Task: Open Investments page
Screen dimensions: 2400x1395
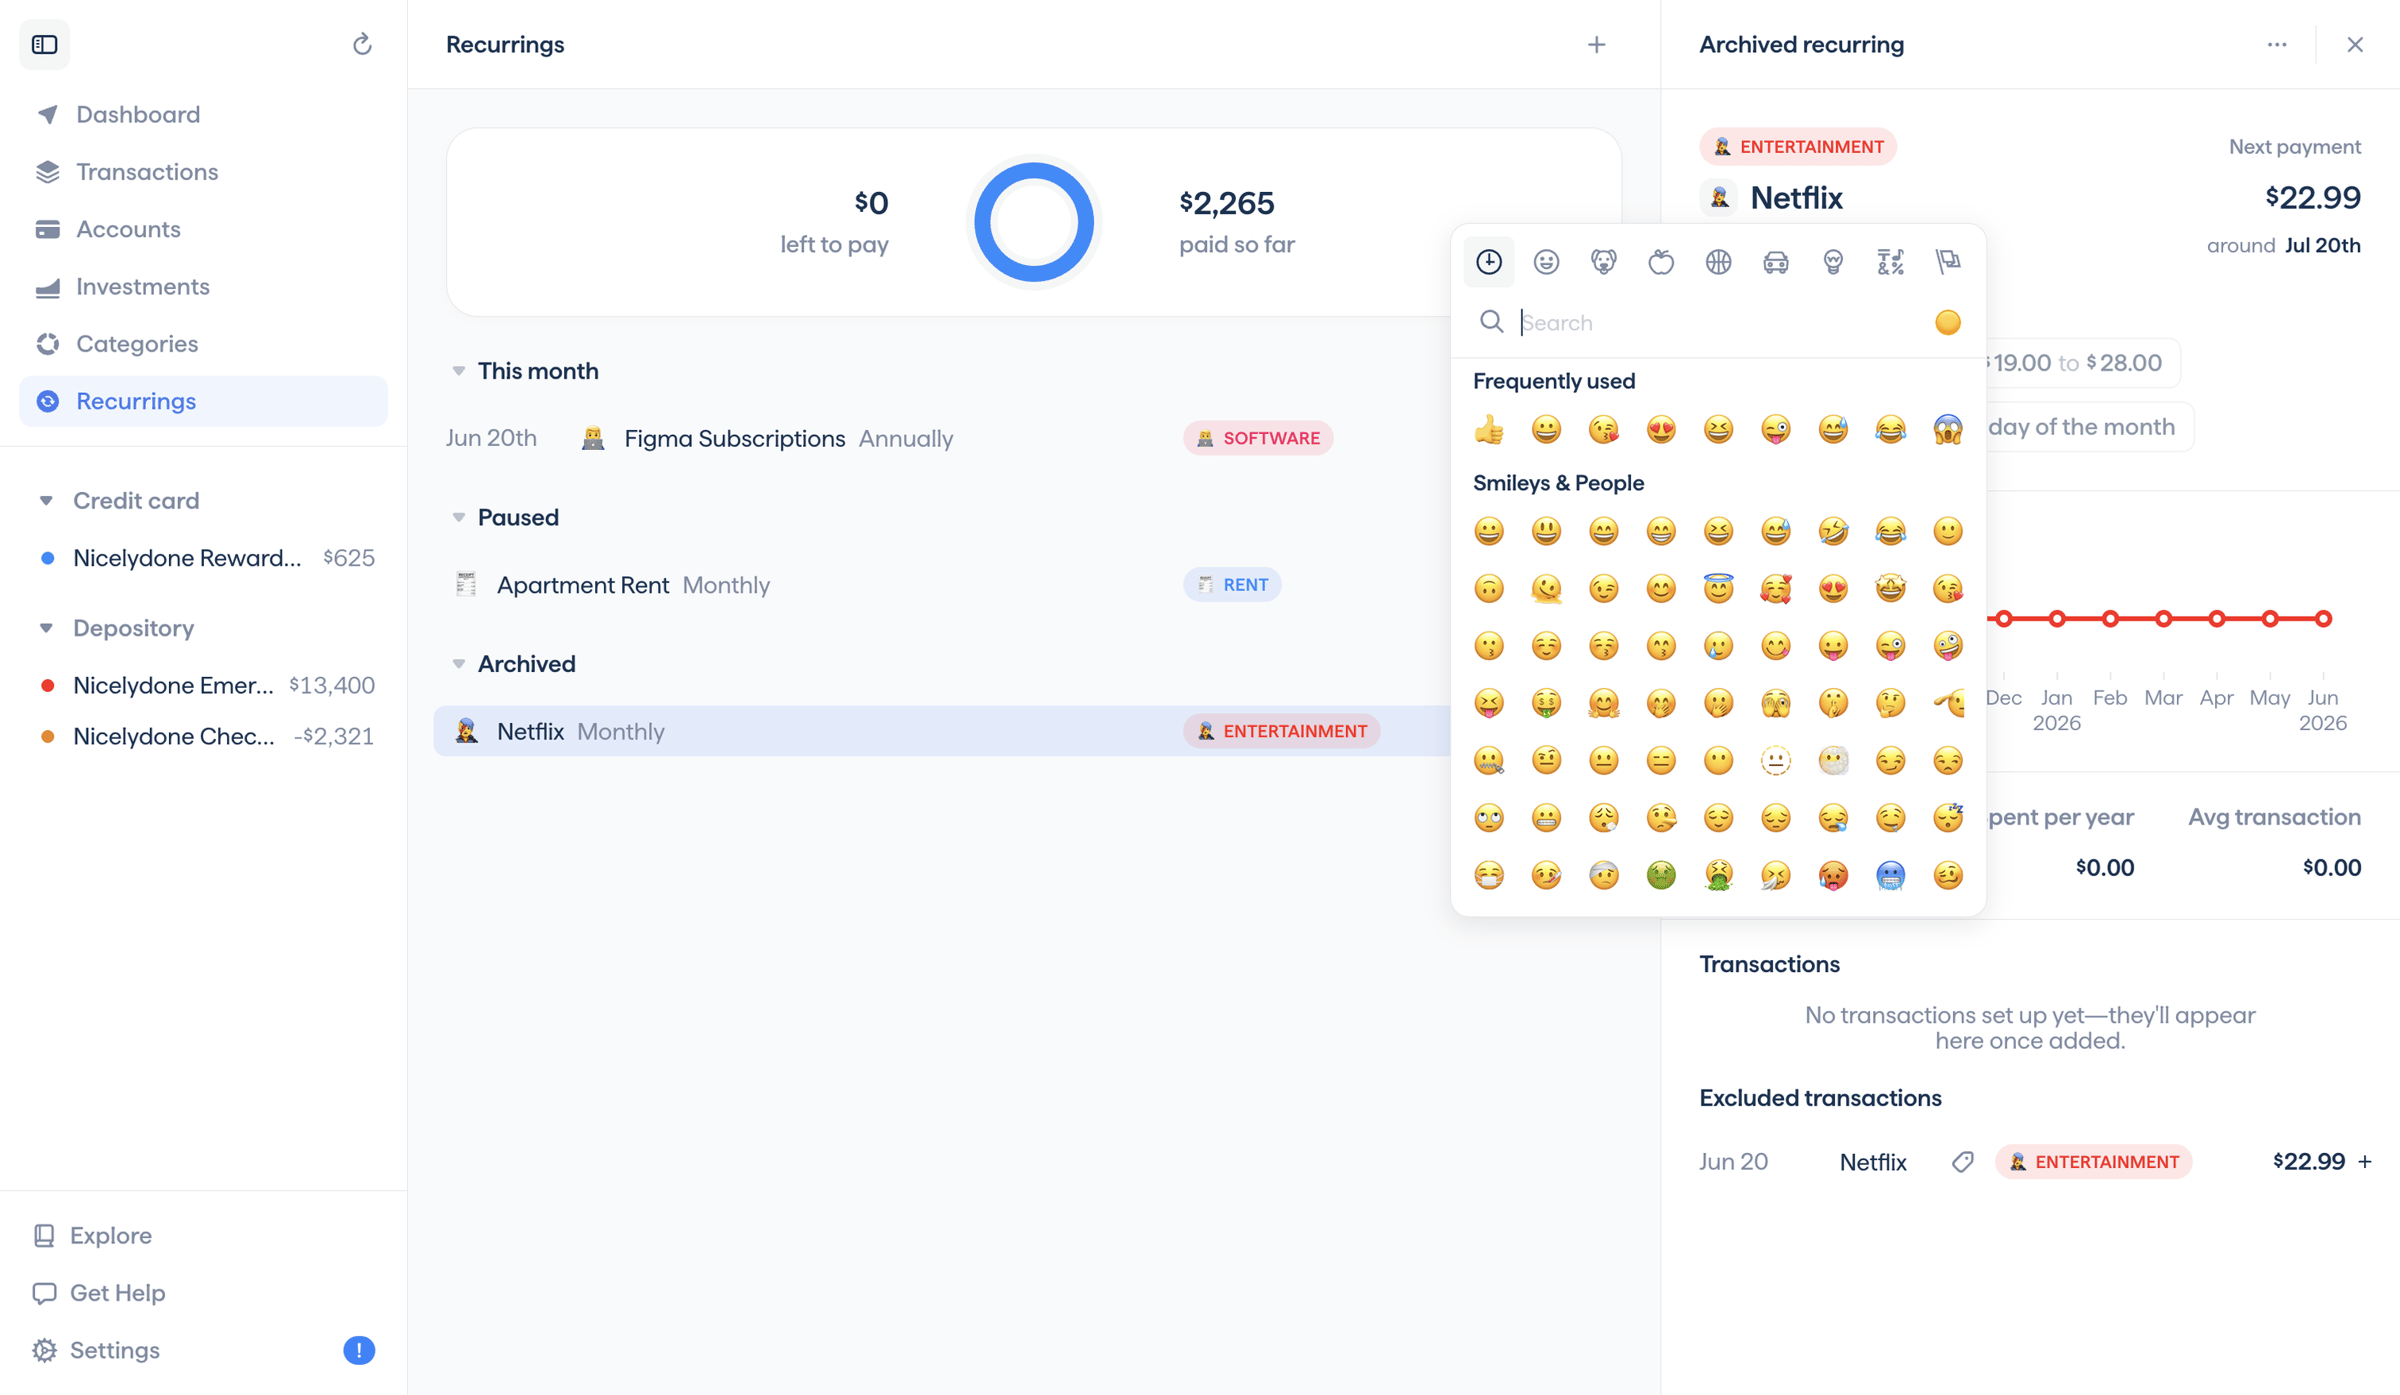Action: (x=203, y=286)
